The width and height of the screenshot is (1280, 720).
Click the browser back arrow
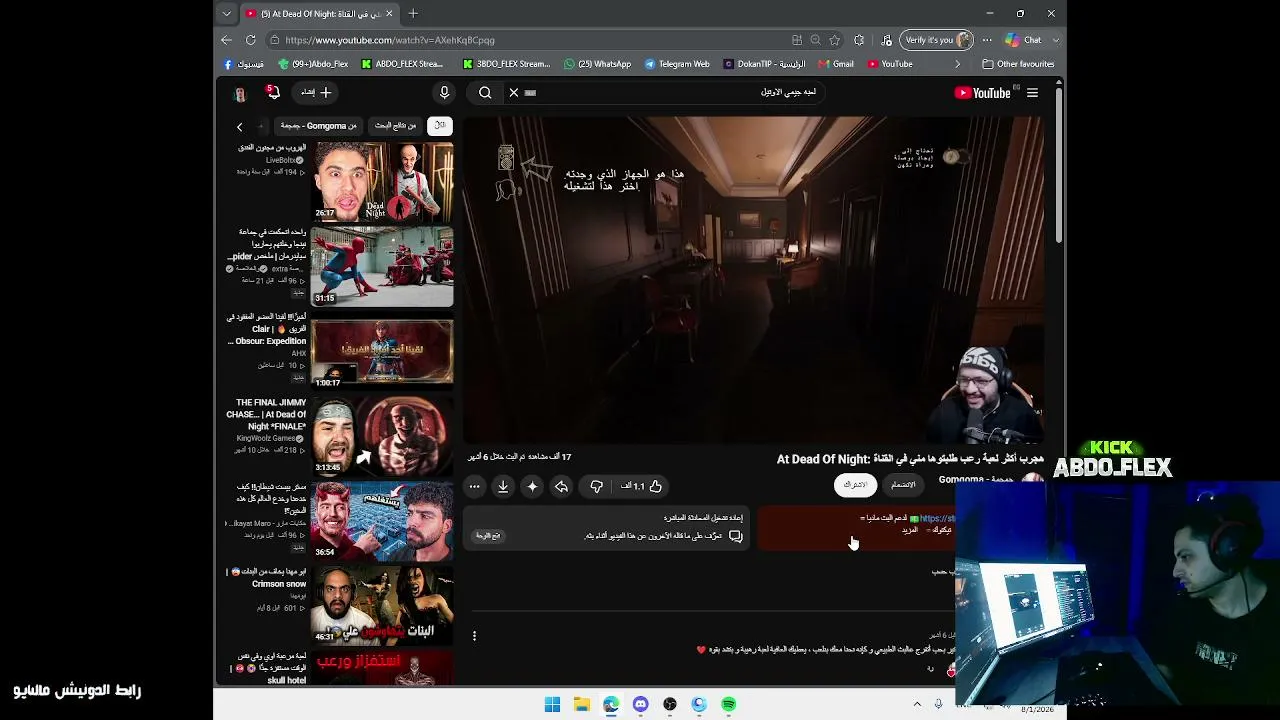coord(226,40)
